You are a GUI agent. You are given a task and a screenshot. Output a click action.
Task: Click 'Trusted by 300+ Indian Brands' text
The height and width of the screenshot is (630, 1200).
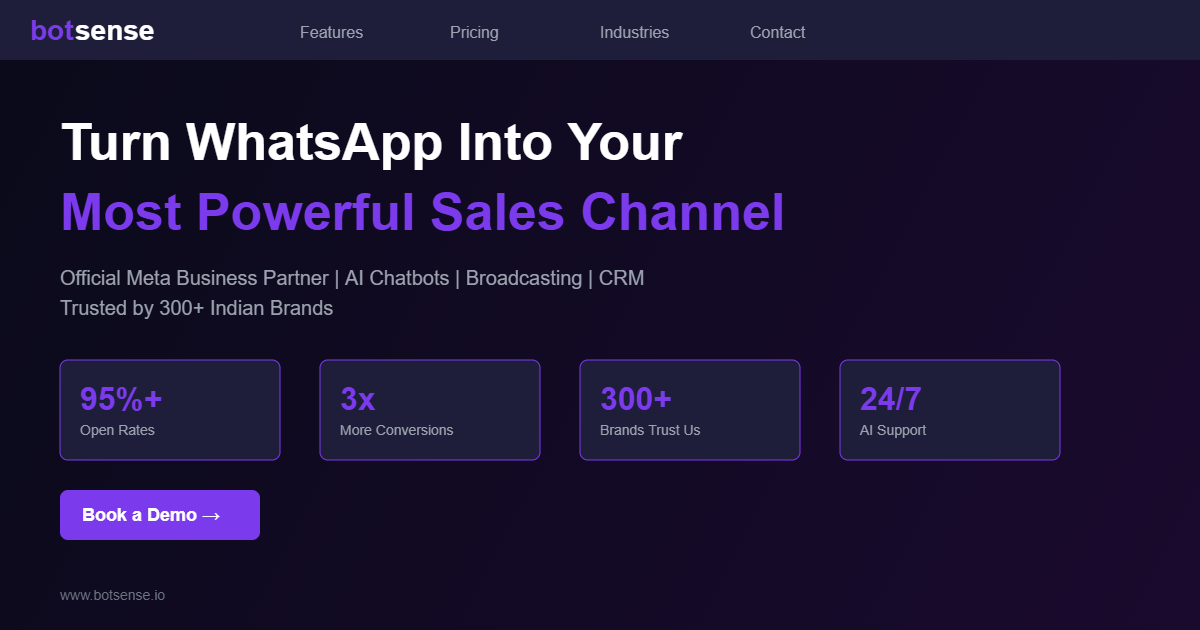(x=196, y=308)
